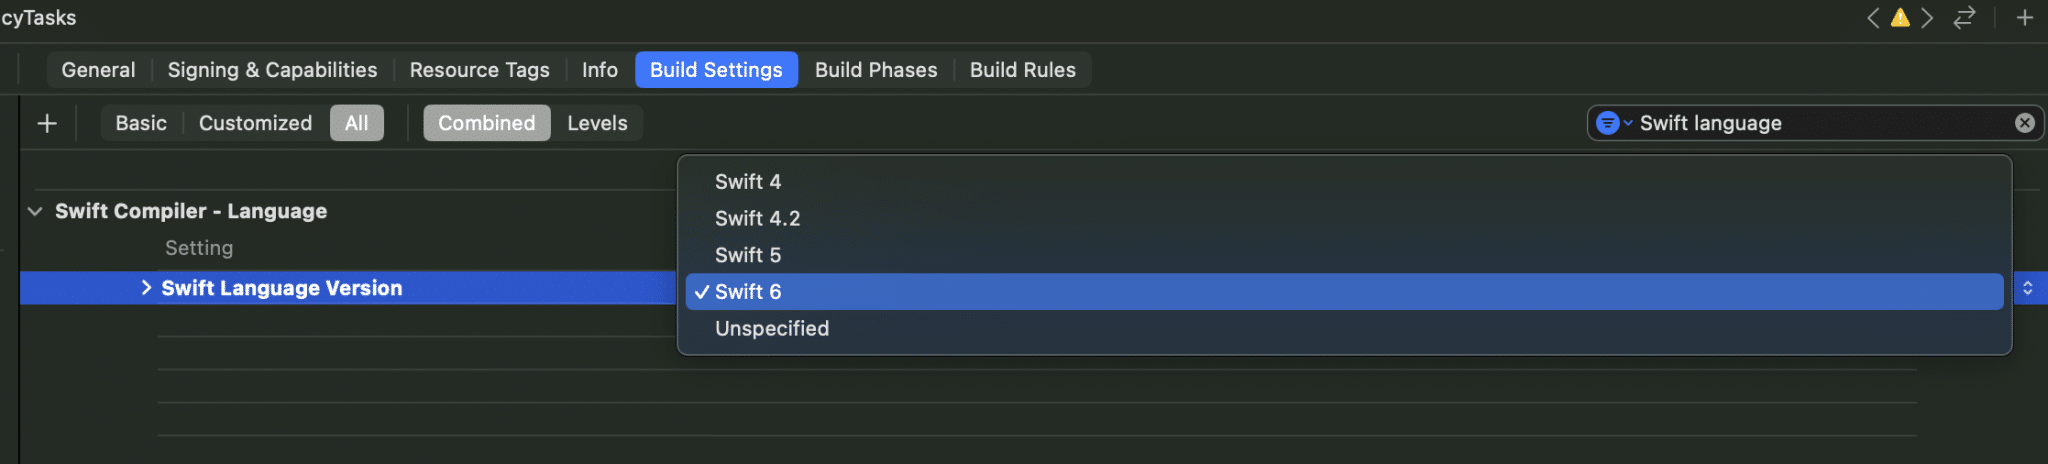2048x464 pixels.
Task: Switch to the Levels view
Action: (x=597, y=123)
